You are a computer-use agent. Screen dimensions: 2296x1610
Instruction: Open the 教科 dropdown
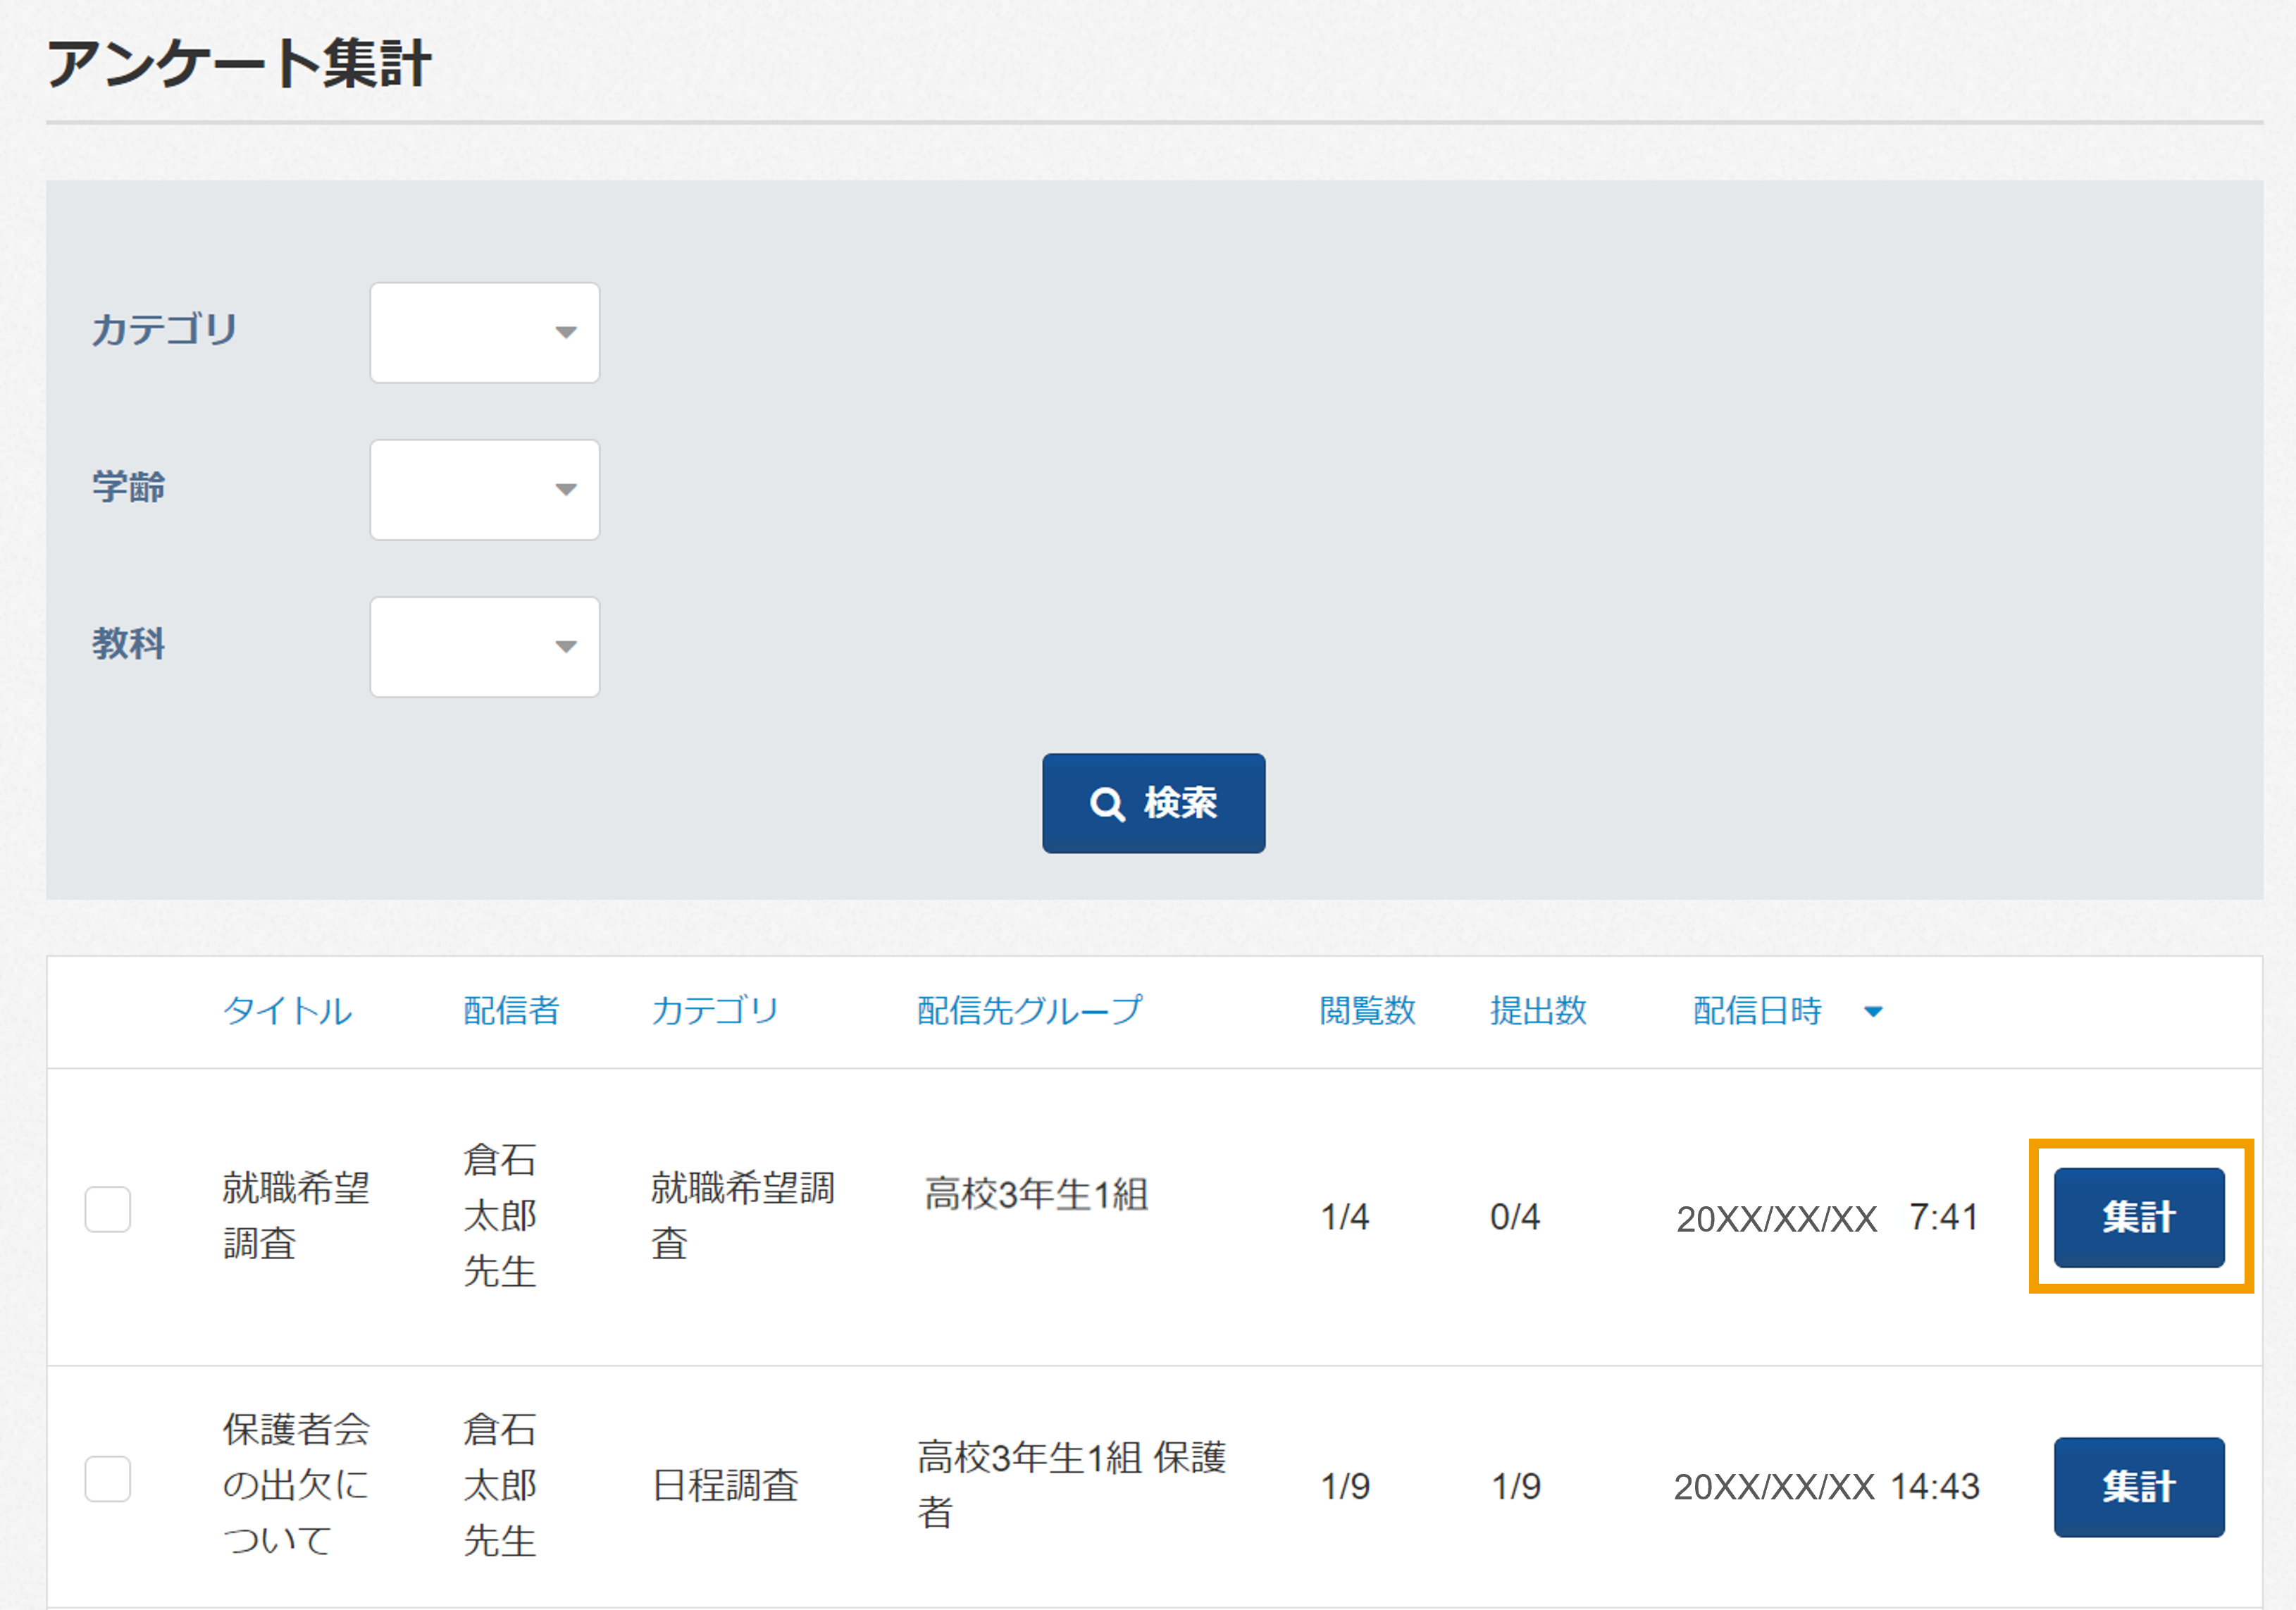point(485,647)
